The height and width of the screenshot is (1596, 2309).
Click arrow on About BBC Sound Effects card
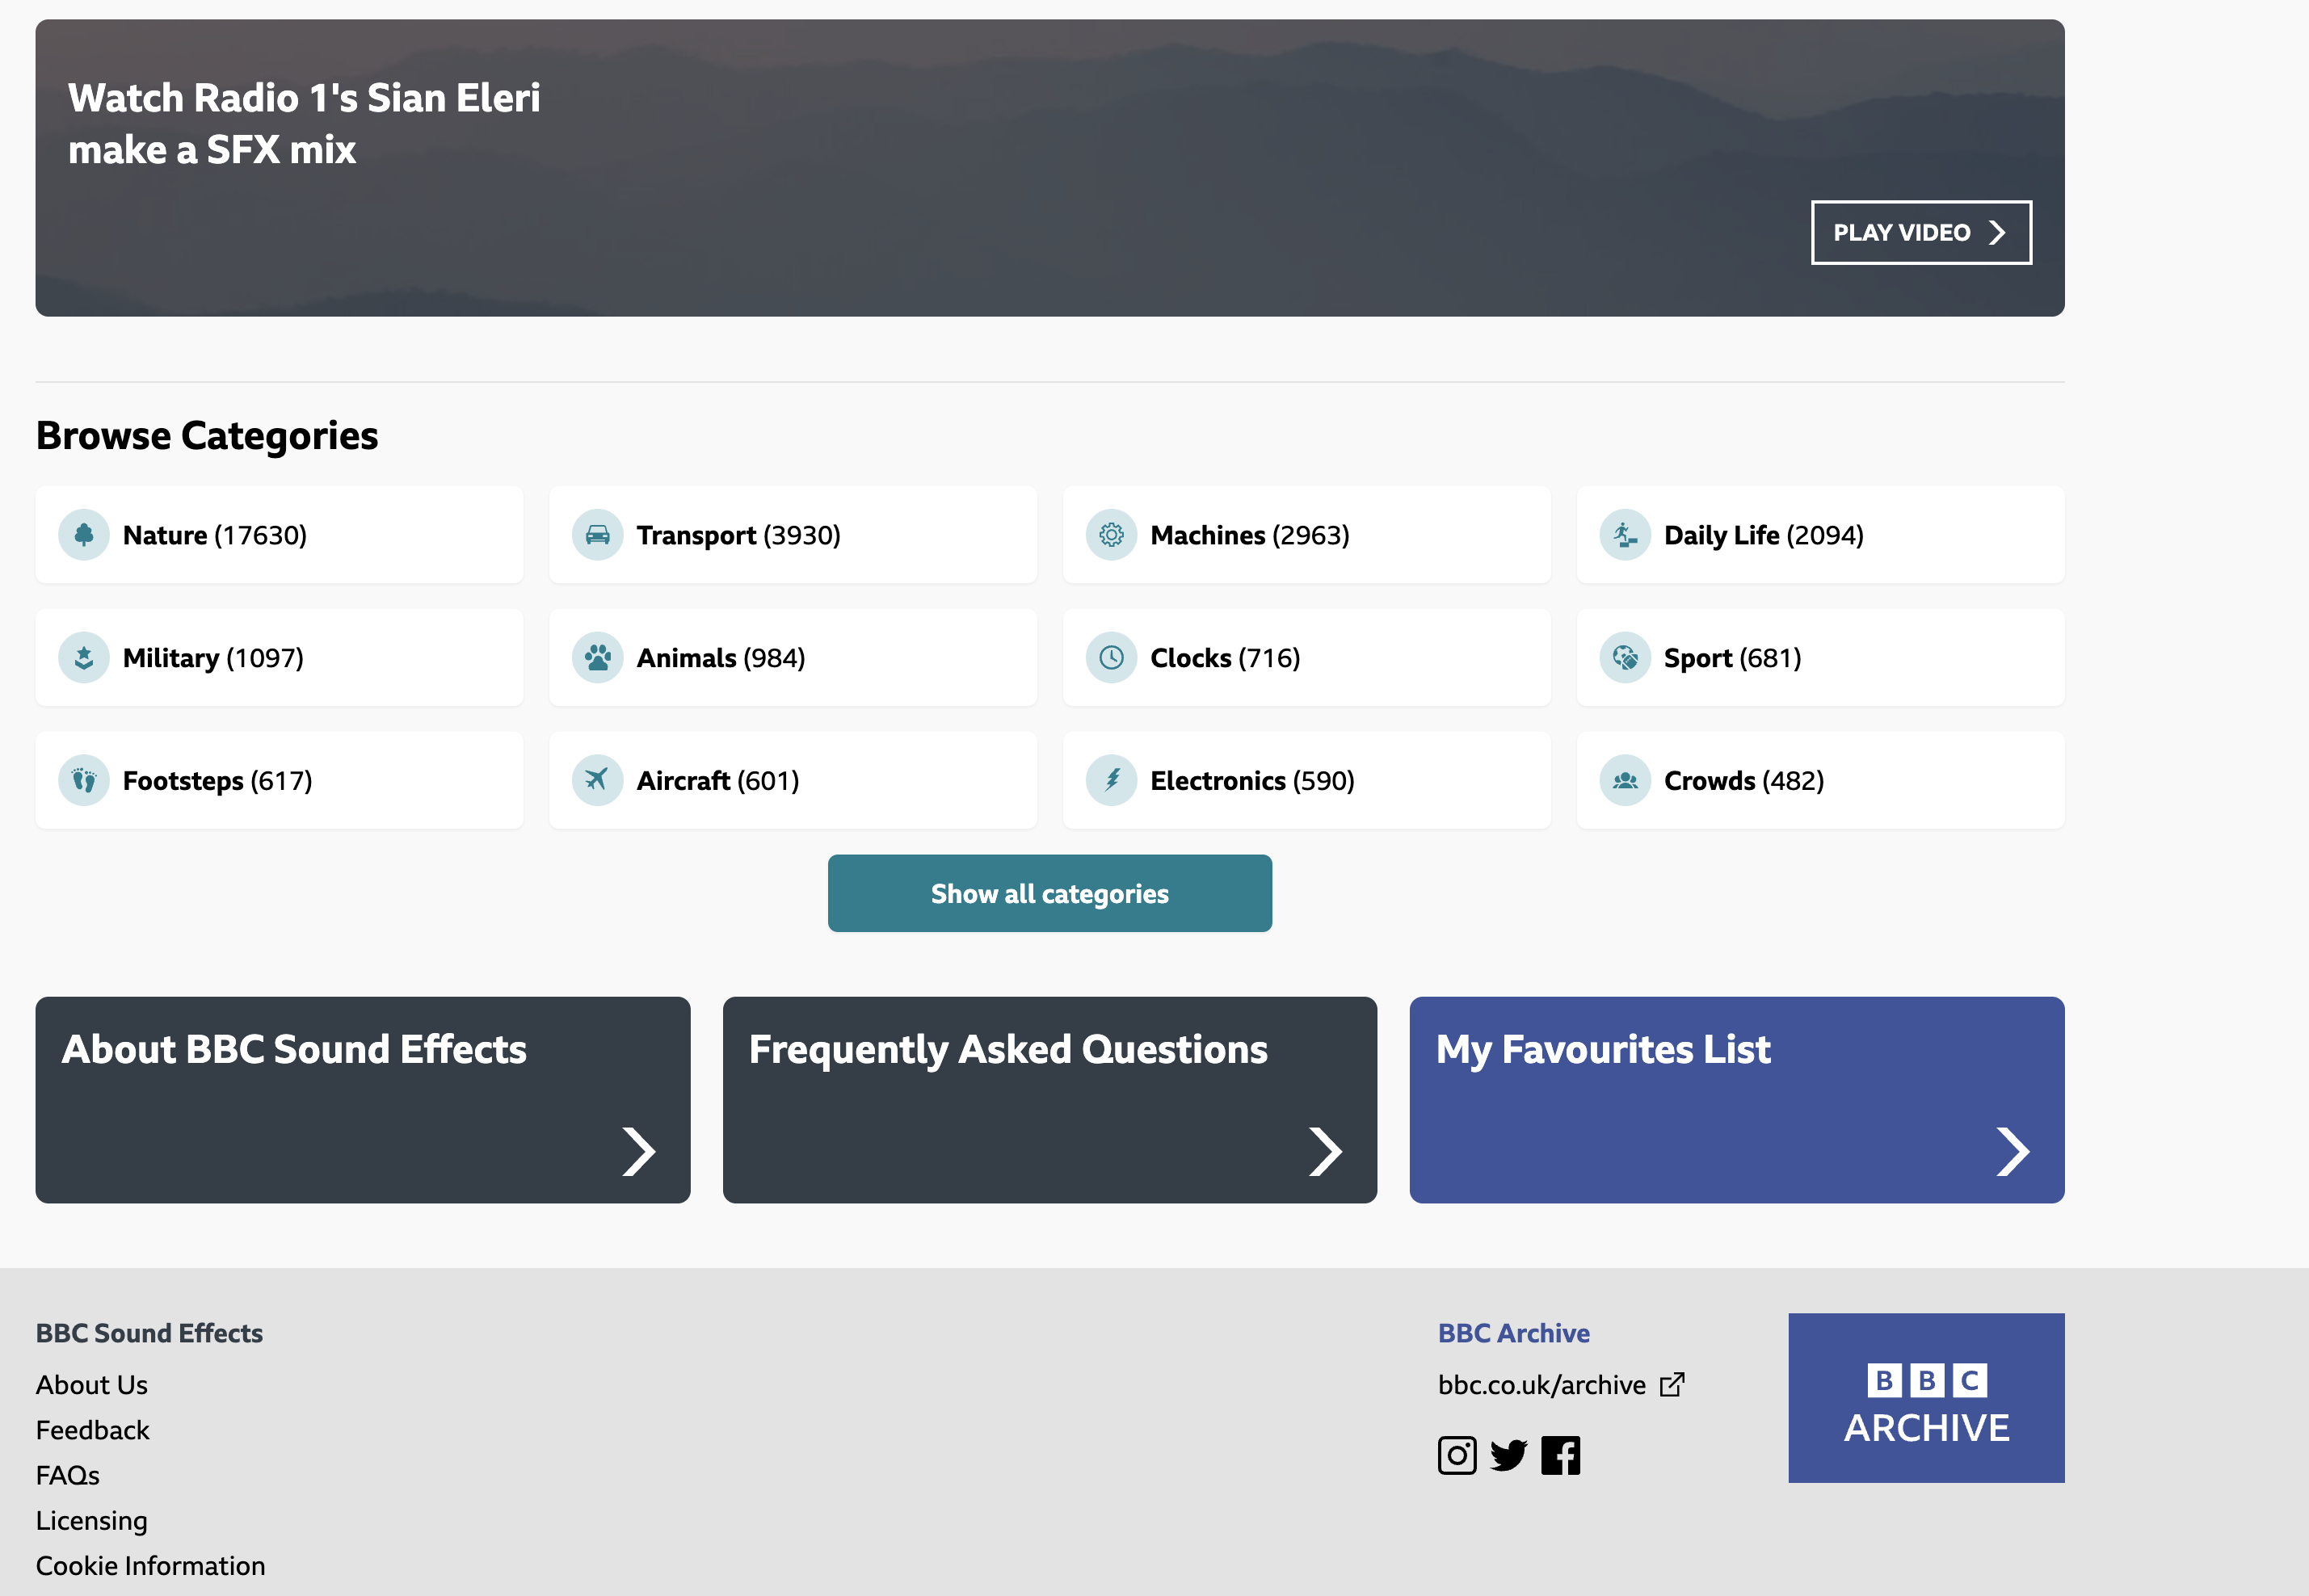(638, 1151)
